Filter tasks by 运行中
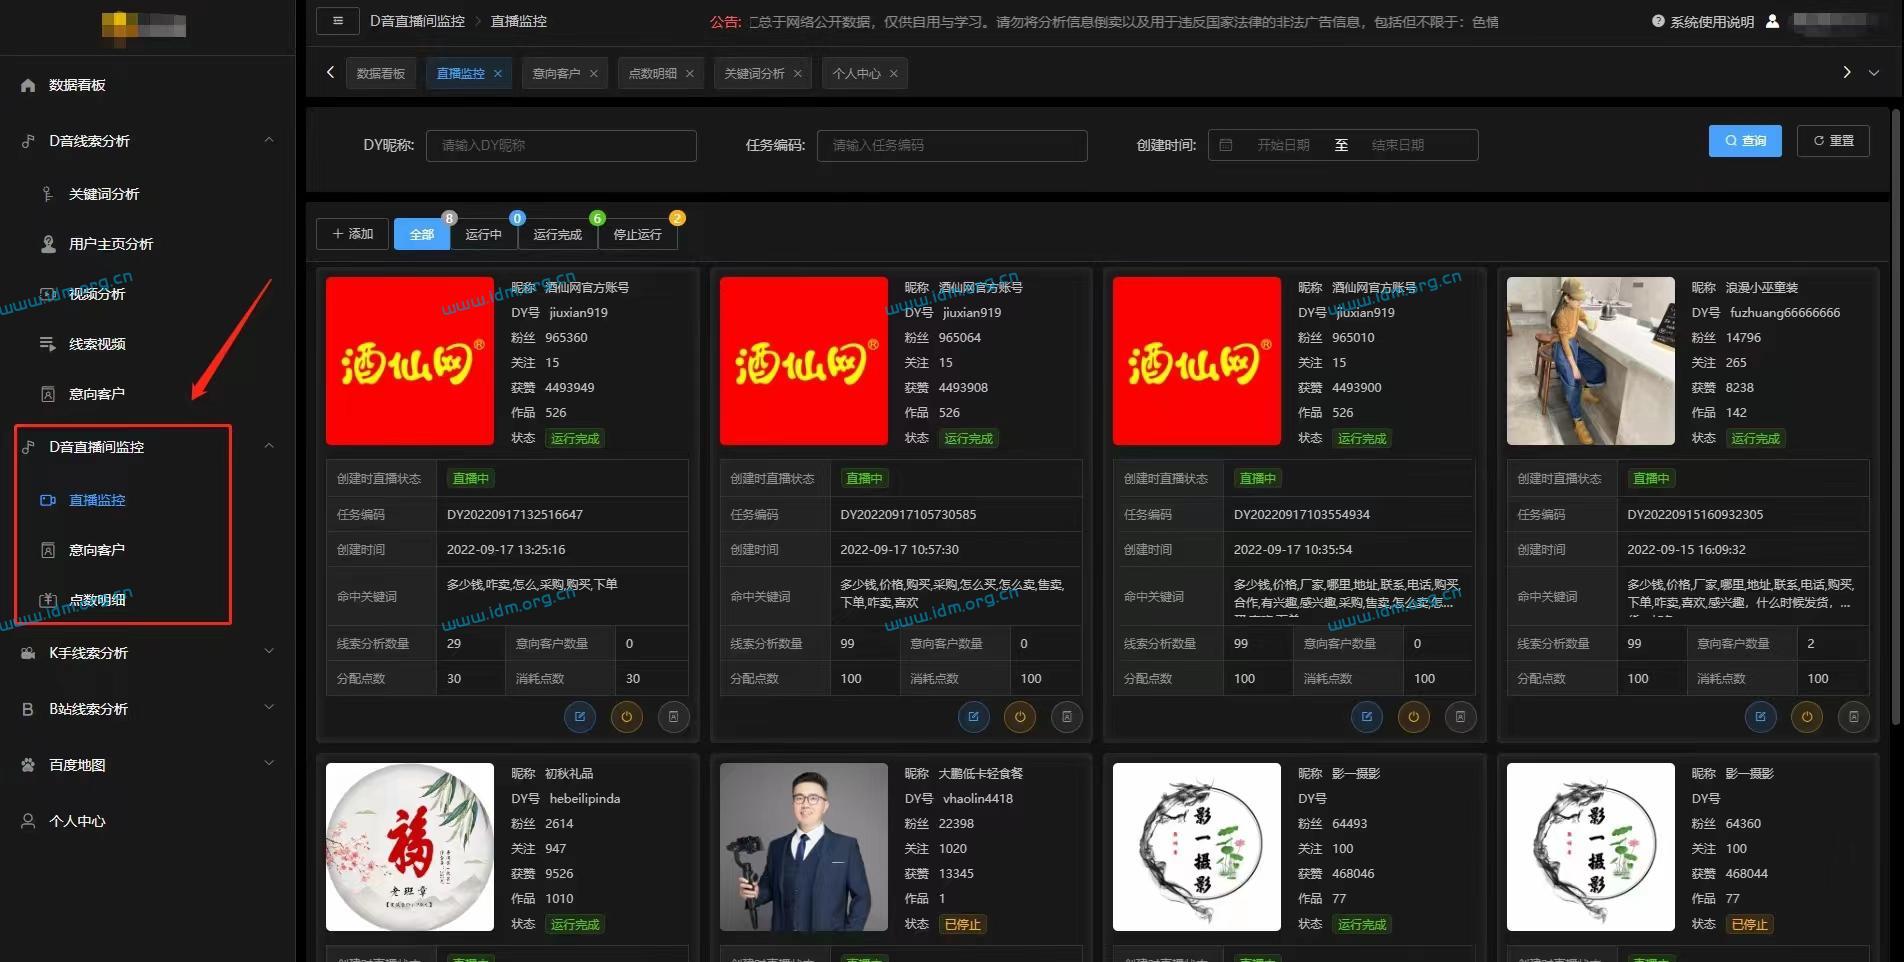 pyautogui.click(x=483, y=234)
